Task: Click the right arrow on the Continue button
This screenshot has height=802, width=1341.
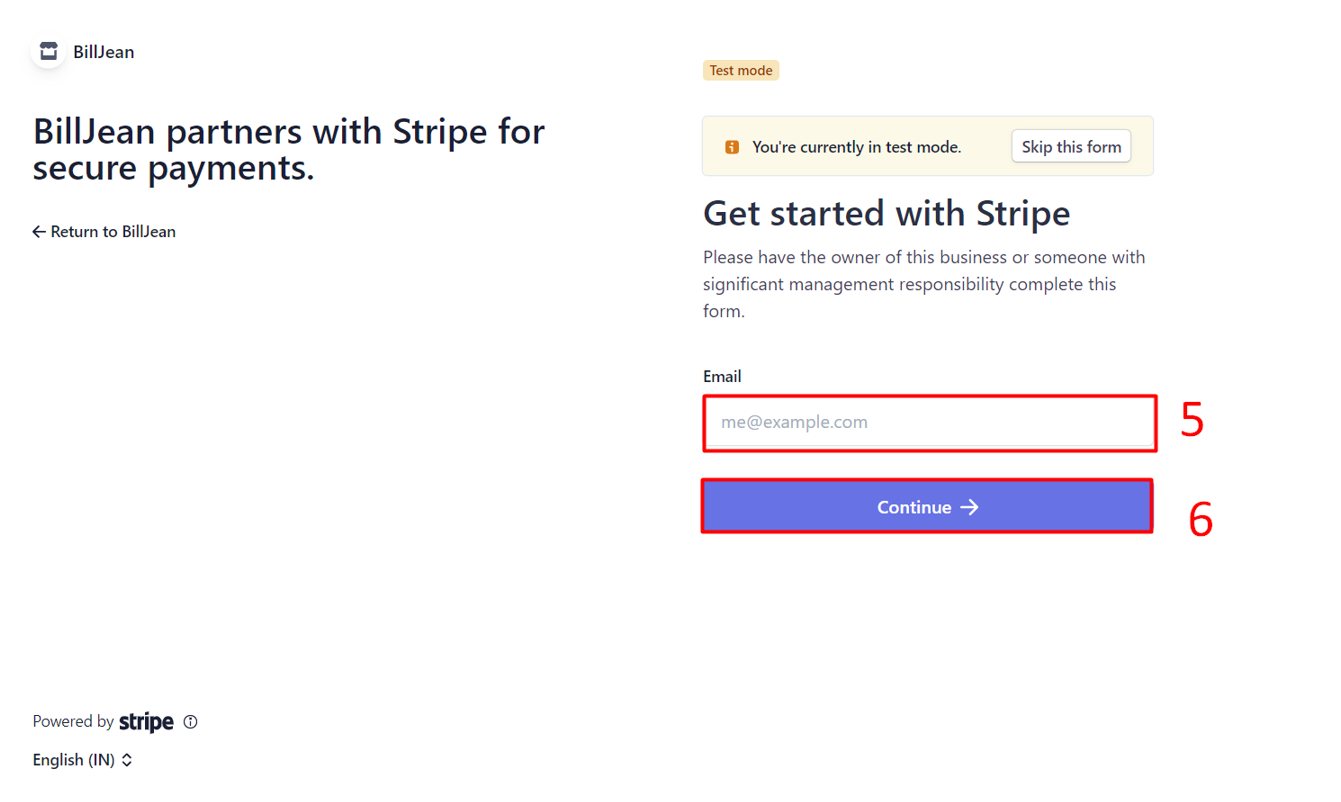Action: [969, 508]
